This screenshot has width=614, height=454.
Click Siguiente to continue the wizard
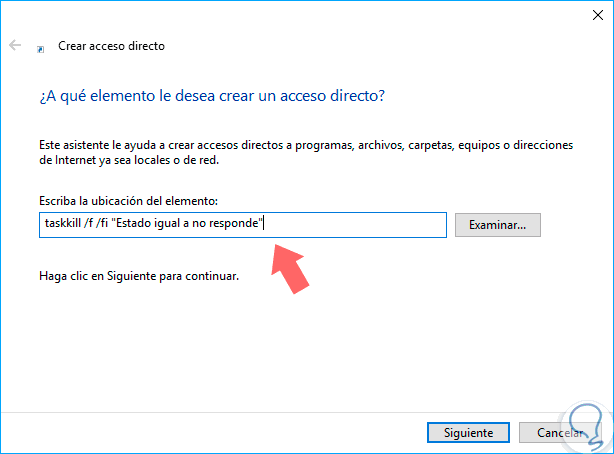coord(461,433)
